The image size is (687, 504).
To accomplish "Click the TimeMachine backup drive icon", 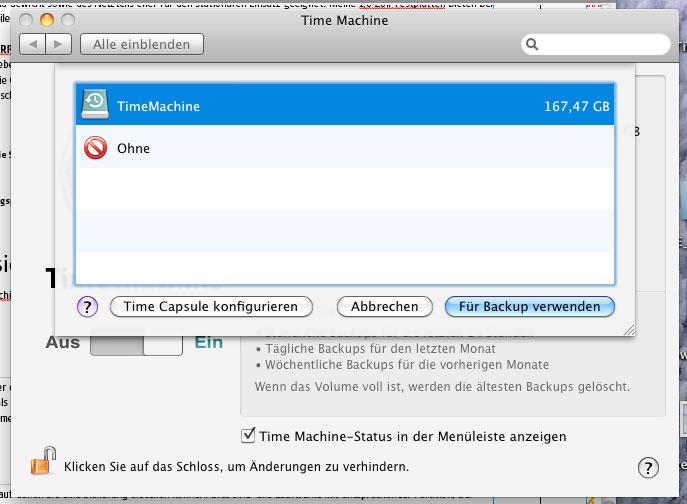I will 95,104.
